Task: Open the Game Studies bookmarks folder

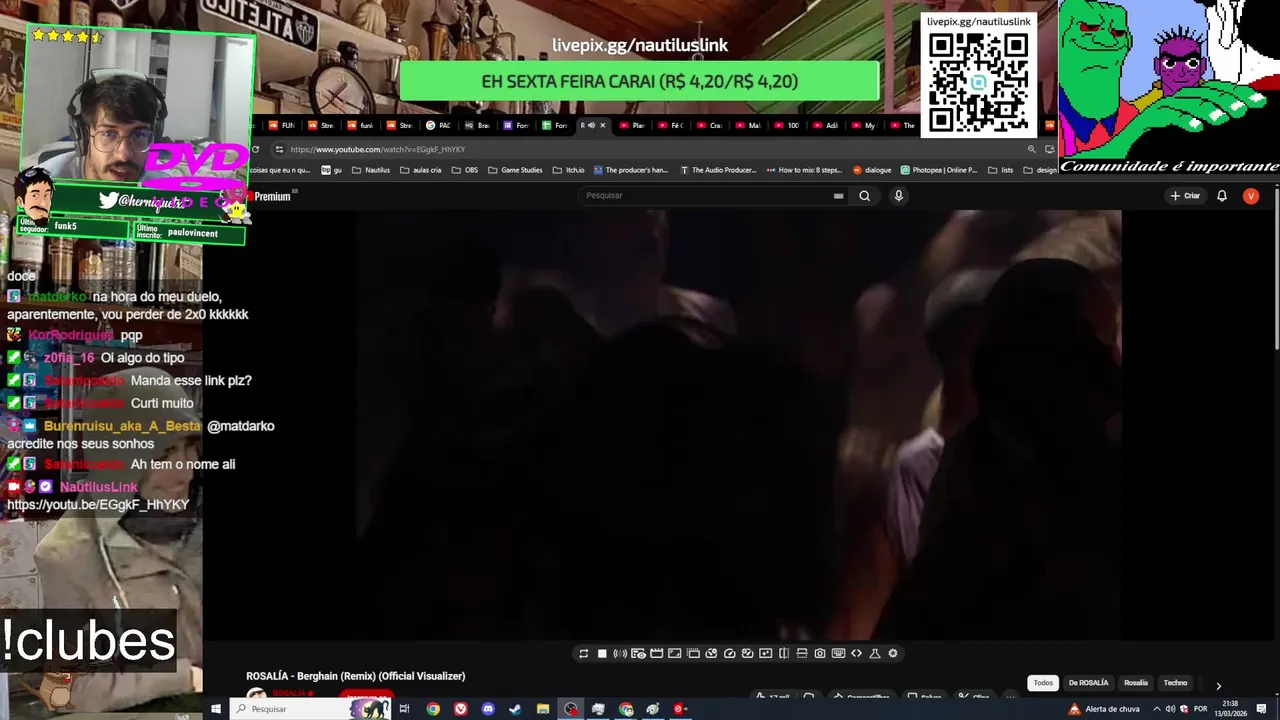Action: pyautogui.click(x=515, y=170)
